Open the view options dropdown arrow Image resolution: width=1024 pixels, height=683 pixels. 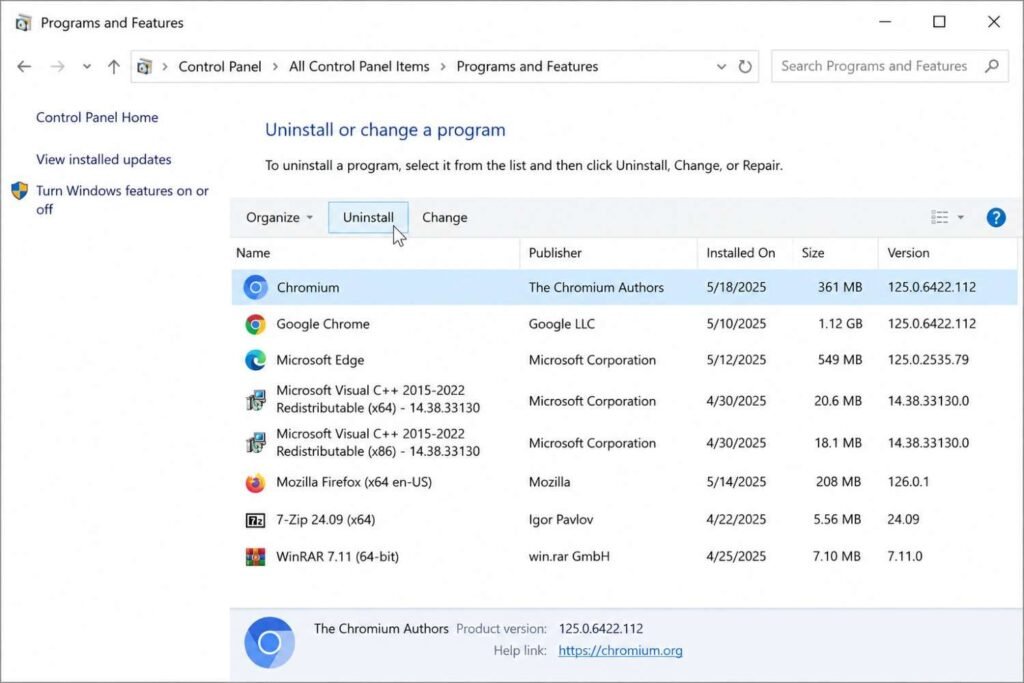tap(961, 217)
